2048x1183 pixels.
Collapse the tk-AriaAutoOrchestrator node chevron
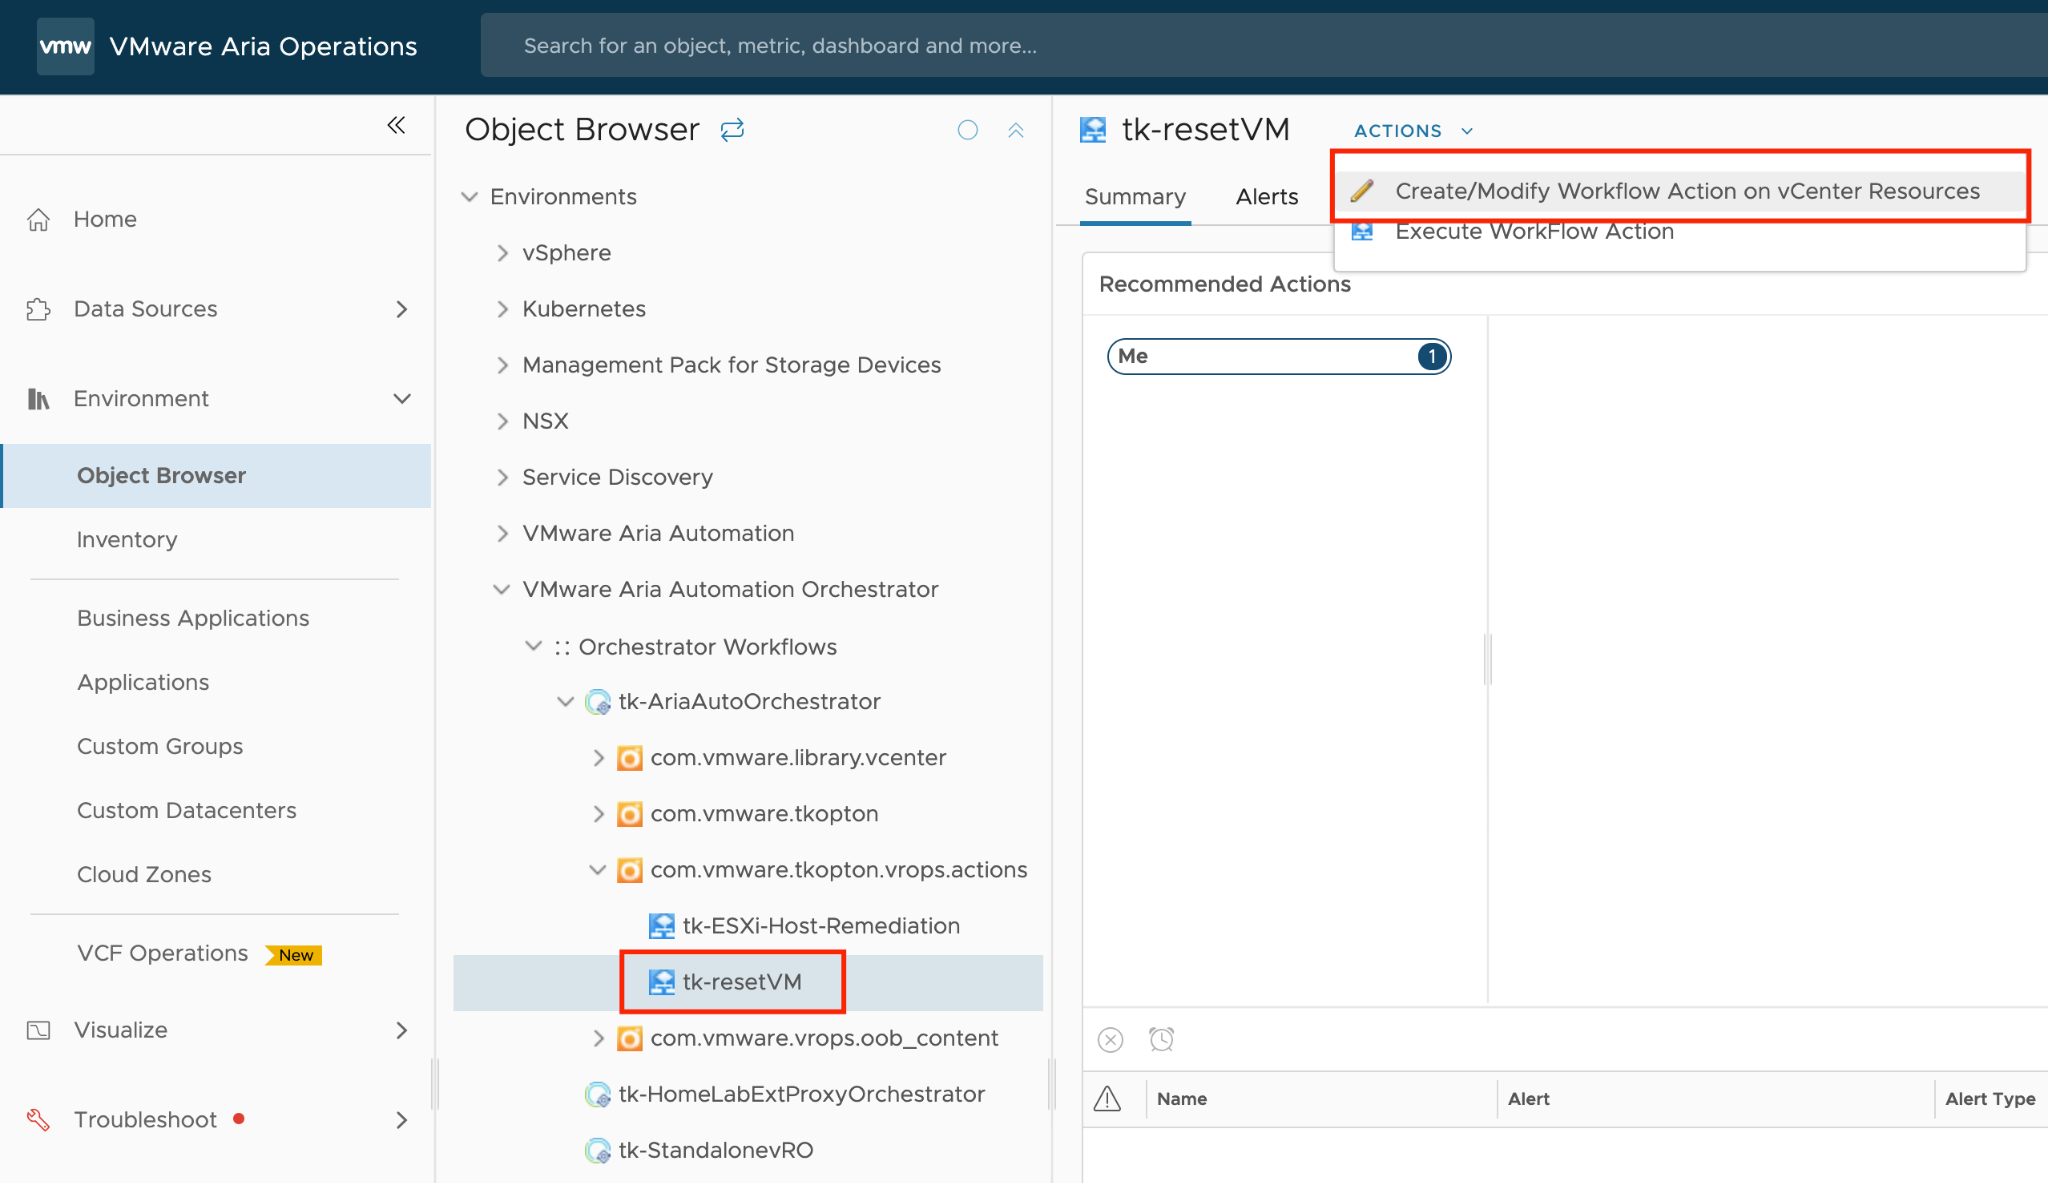[566, 702]
